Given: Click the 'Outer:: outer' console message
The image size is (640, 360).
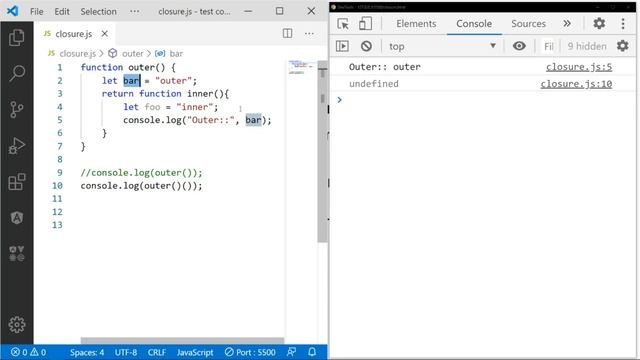Looking at the screenshot, I should (384, 67).
